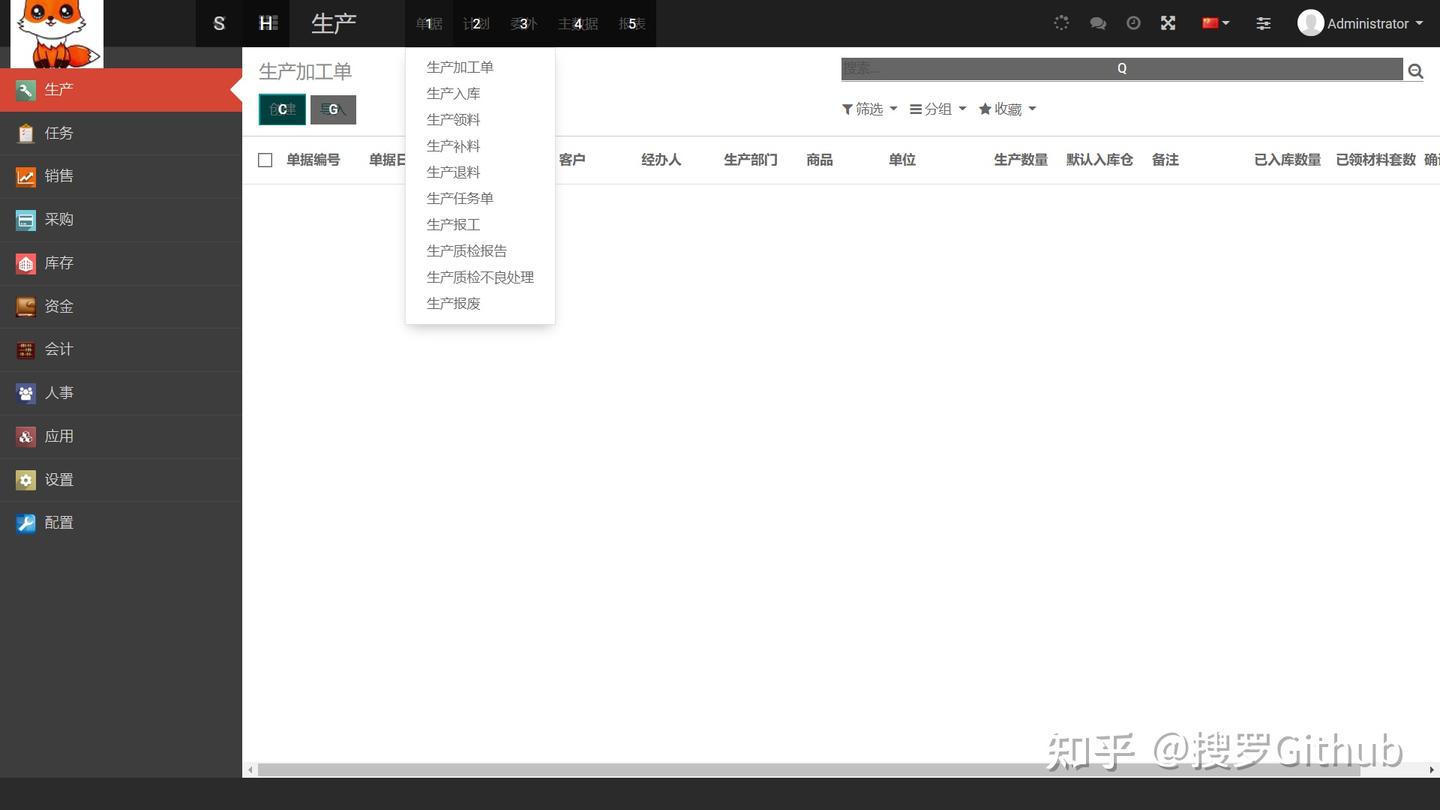Screen dimensions: 1440x810
Task: Select the 会计 accounting module icon
Action: [58, 349]
